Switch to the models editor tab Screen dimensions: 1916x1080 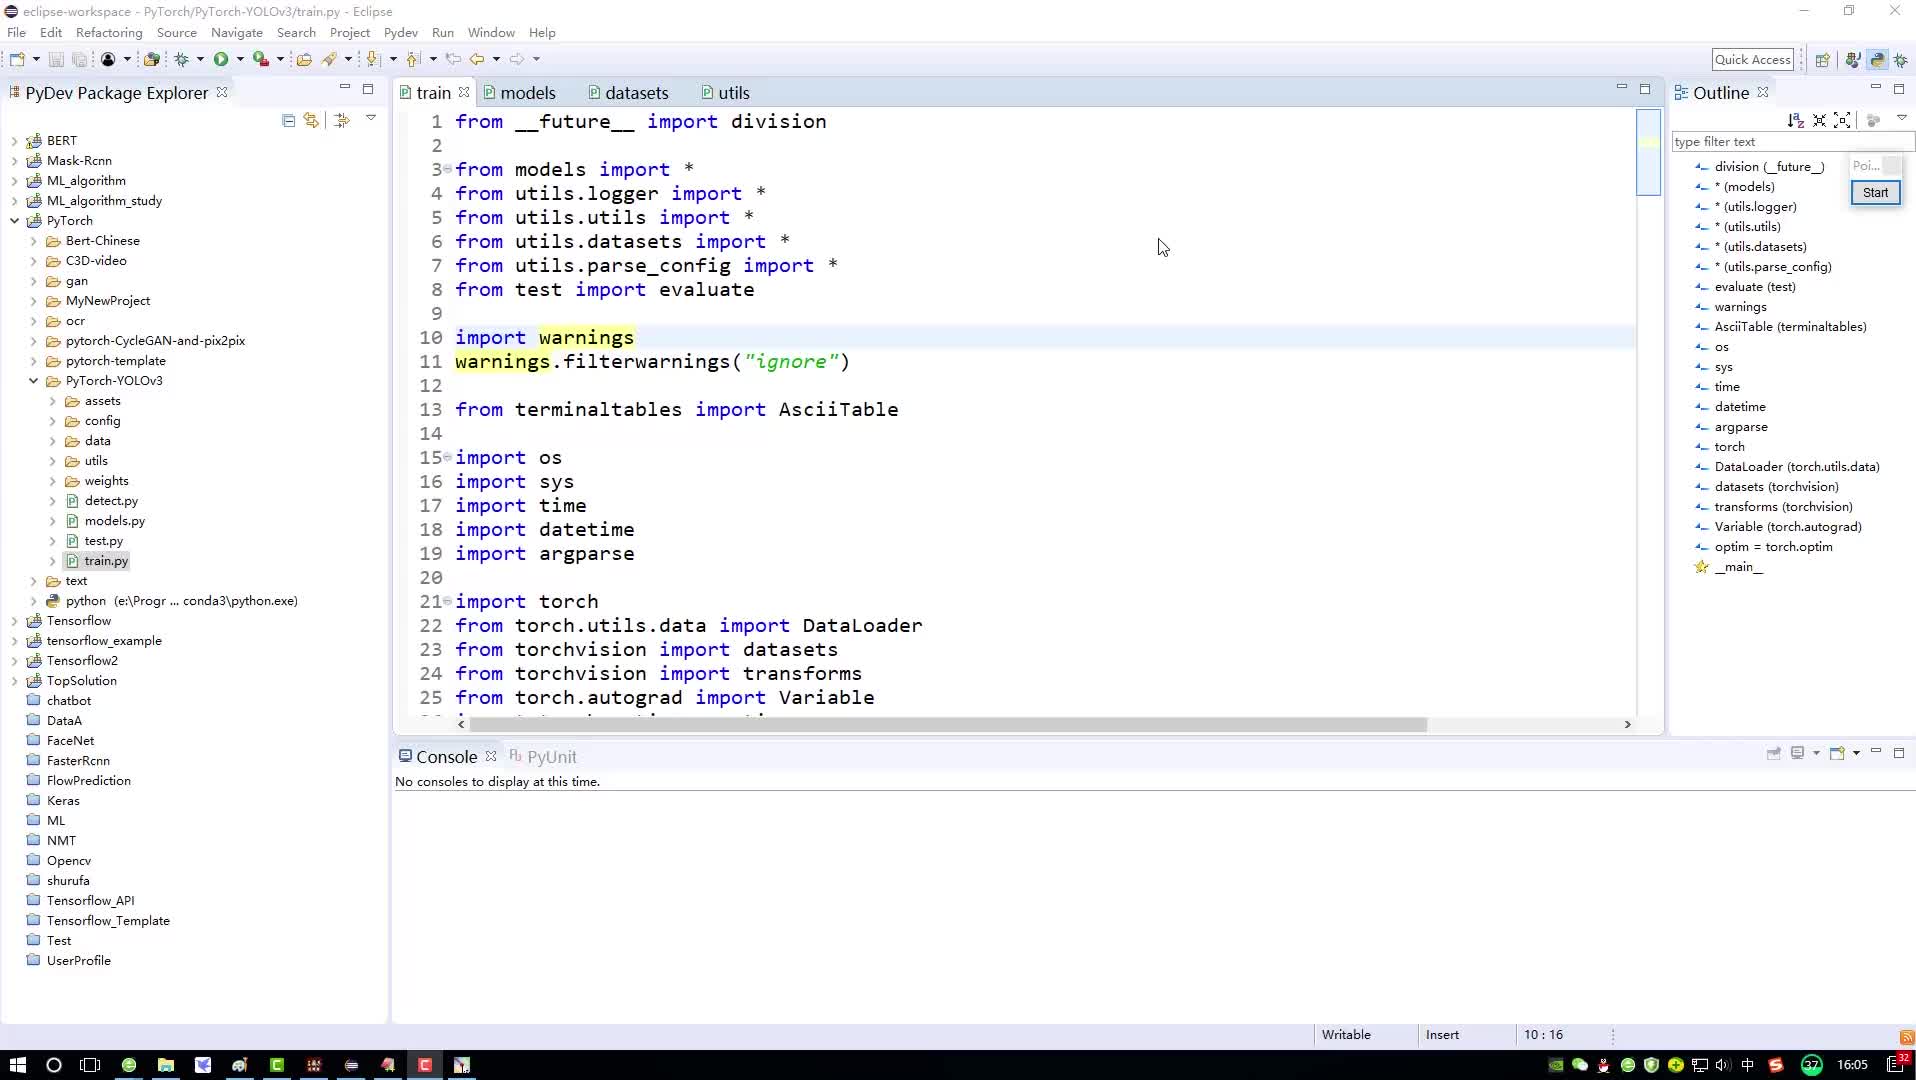point(519,93)
